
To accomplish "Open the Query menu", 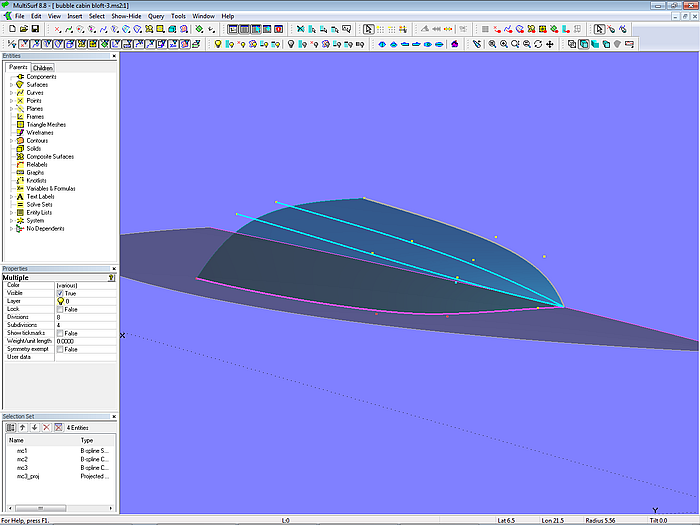I will (x=156, y=17).
